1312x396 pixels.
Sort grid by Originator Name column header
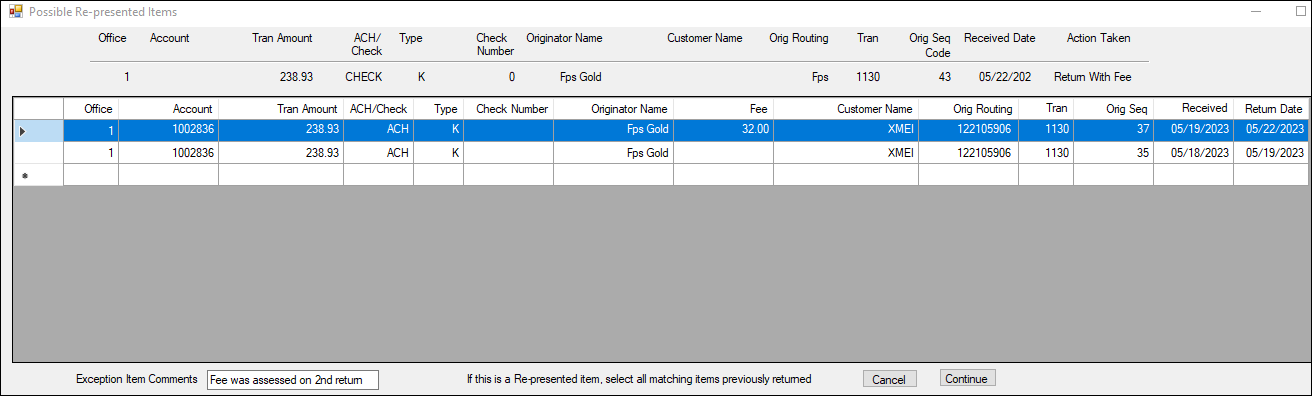[613, 108]
